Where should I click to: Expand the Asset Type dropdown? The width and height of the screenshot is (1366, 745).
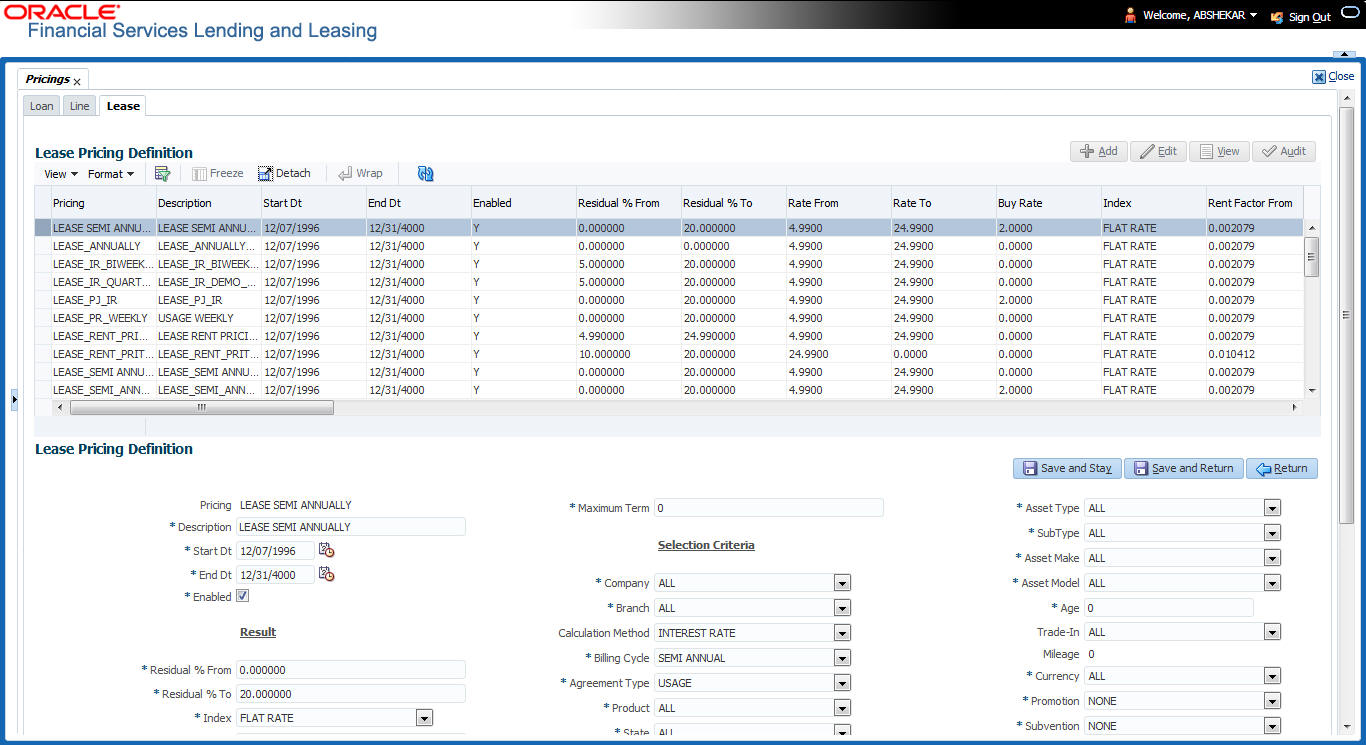click(1272, 508)
